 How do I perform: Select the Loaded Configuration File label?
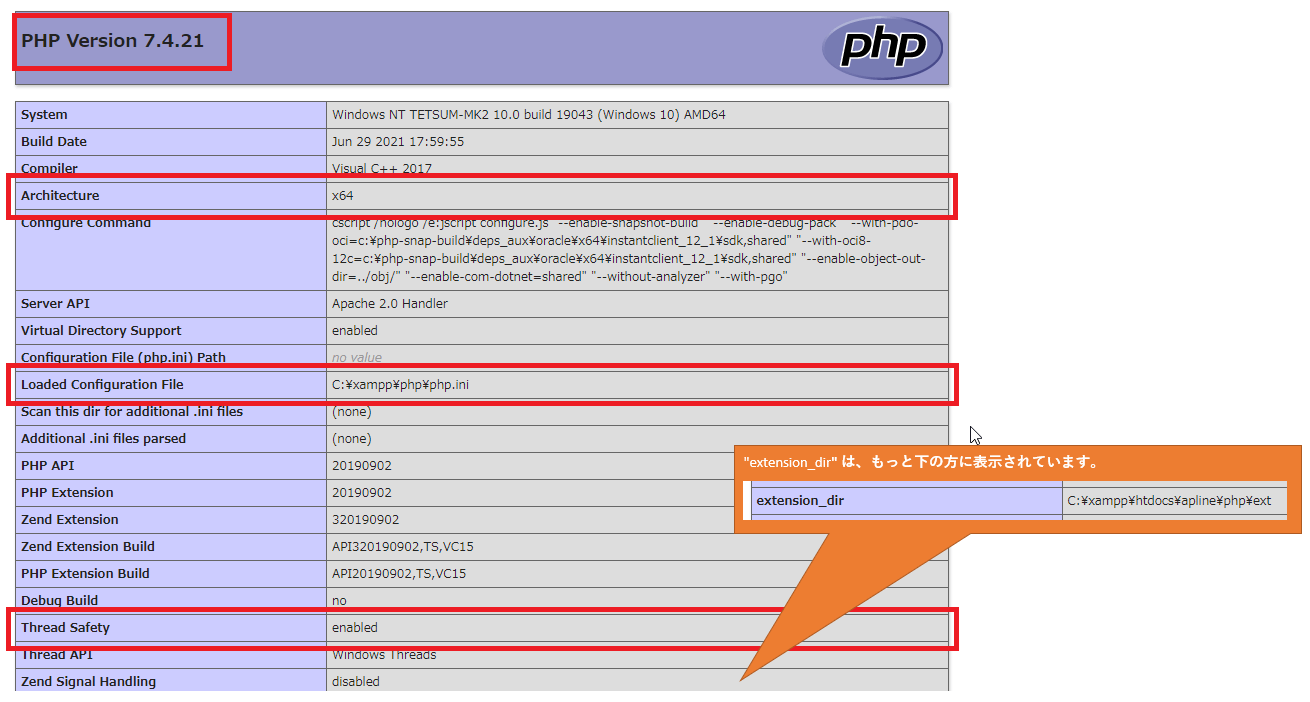(x=102, y=385)
